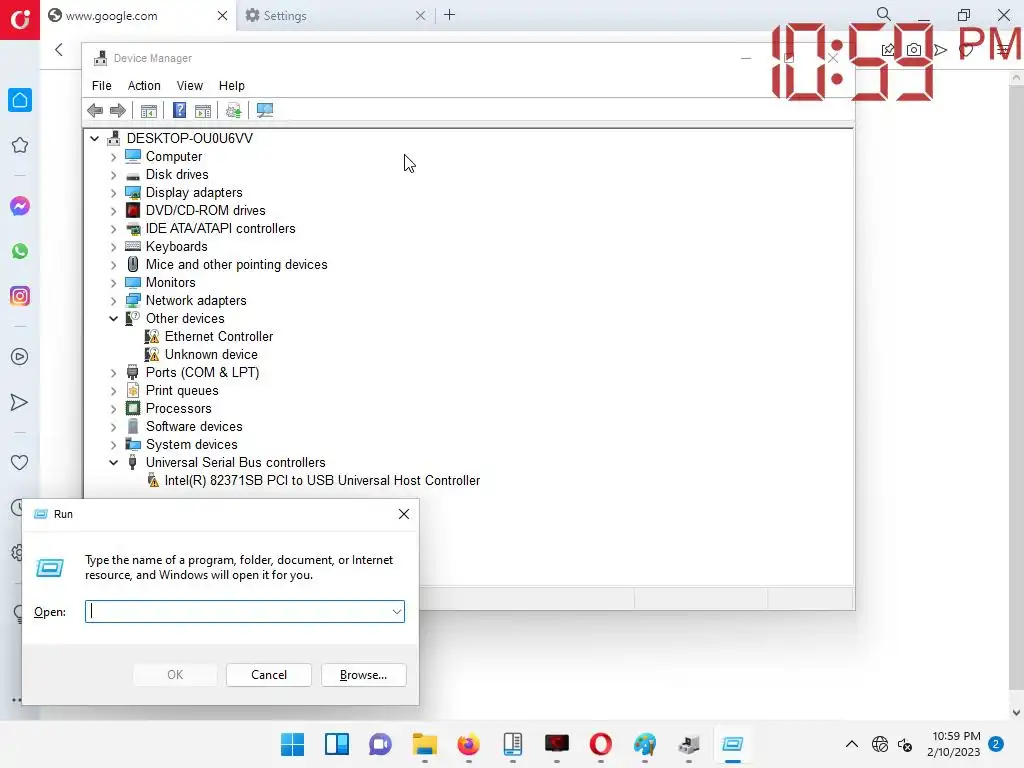
Task: Open the Help icon in Device Manager toolbar
Action: pos(179,110)
